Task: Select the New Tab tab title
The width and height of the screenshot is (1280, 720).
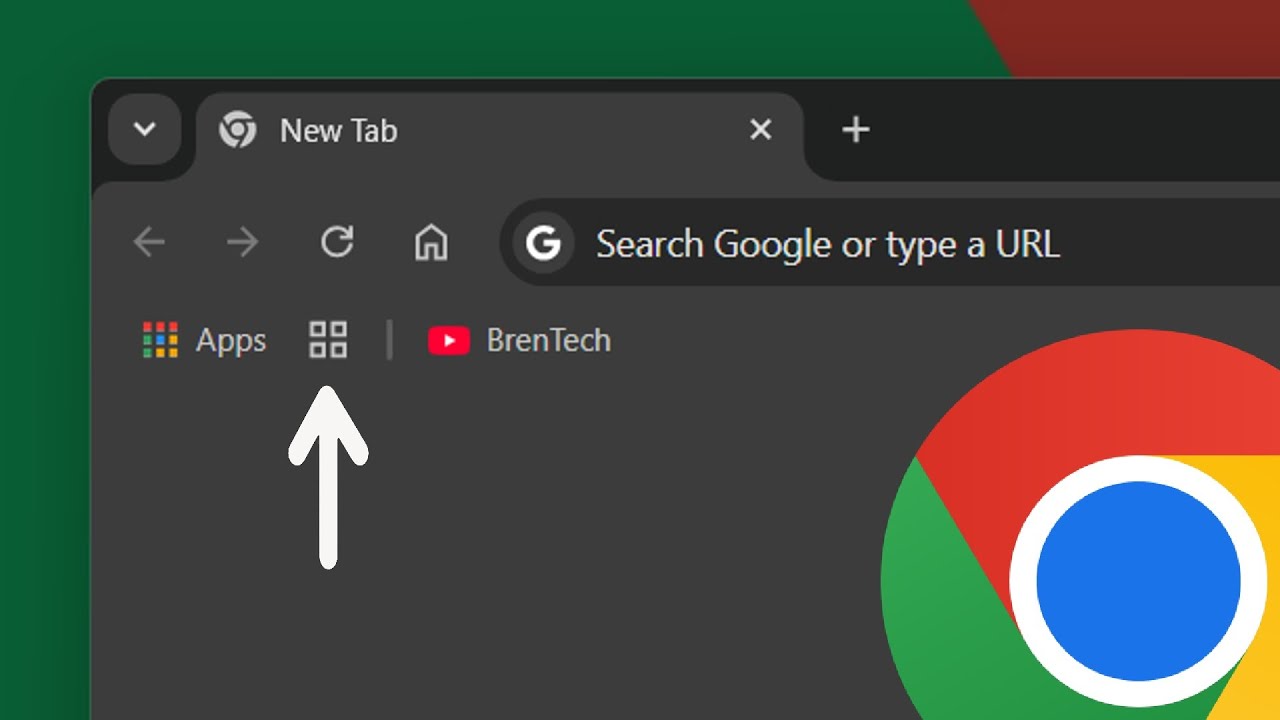Action: pyautogui.click(x=338, y=131)
